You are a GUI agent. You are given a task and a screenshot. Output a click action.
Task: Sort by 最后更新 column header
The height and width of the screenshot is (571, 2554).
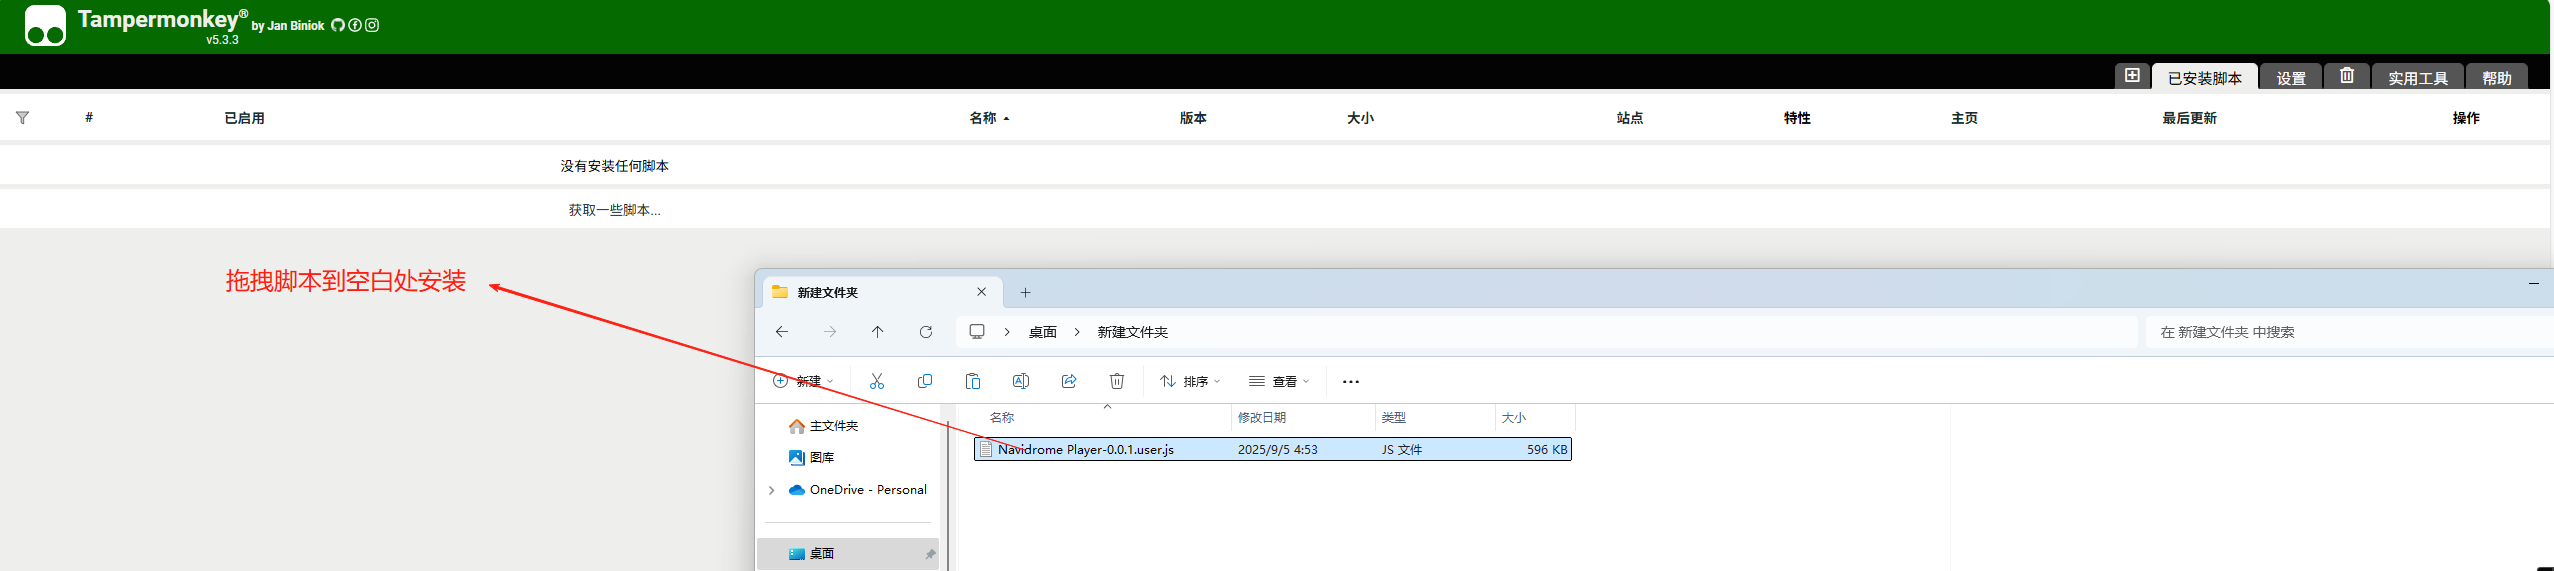pyautogui.click(x=2189, y=118)
